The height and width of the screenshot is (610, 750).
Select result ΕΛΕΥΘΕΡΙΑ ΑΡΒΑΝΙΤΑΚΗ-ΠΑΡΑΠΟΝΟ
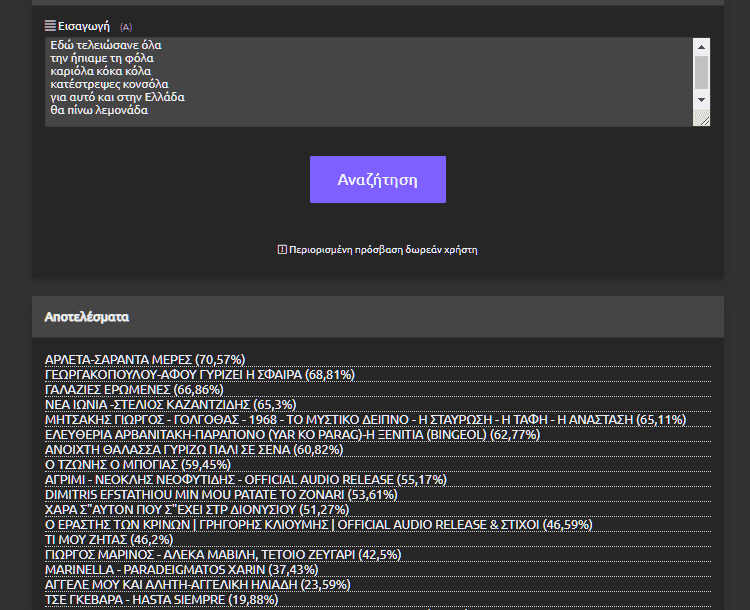point(292,434)
